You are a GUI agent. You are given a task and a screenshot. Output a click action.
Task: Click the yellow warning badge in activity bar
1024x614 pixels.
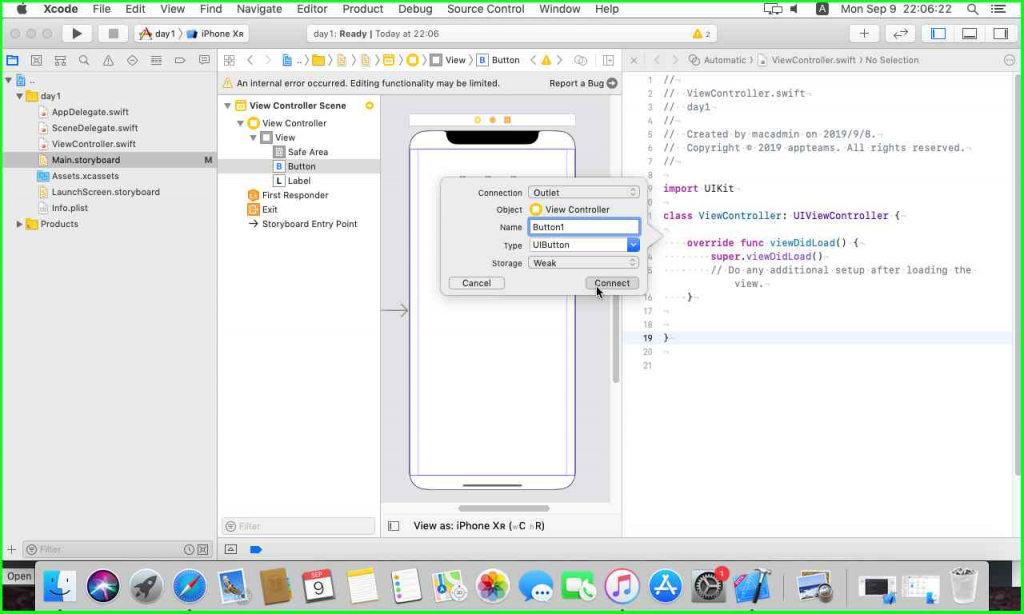[x=701, y=33]
